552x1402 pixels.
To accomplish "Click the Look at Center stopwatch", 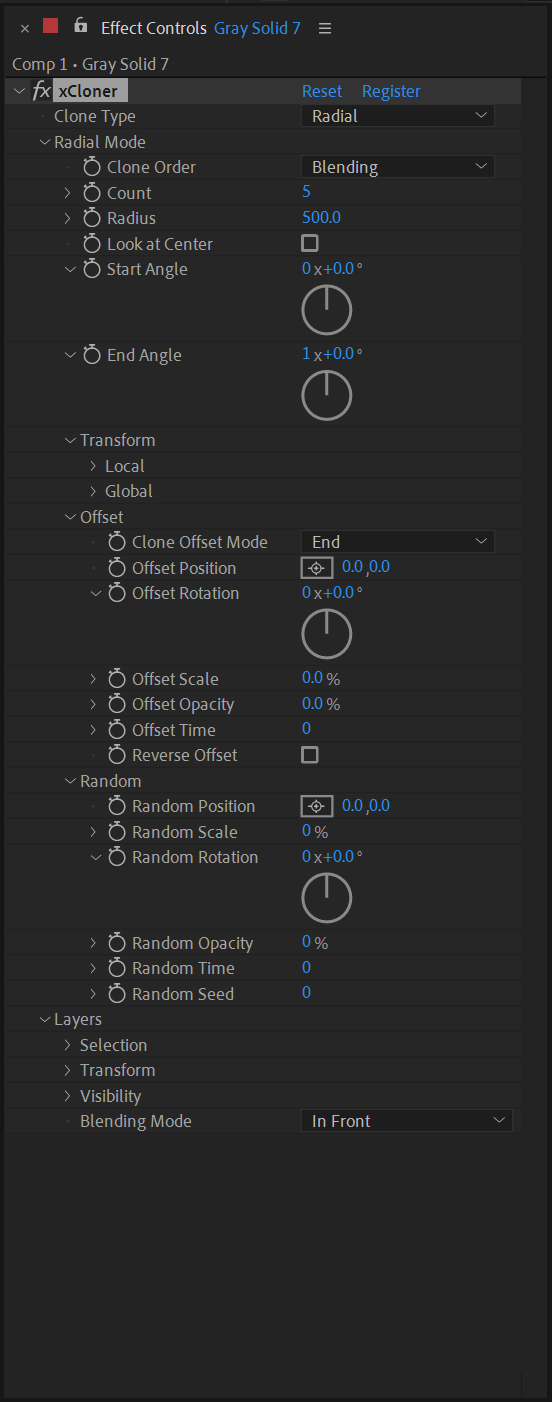I will (92, 243).
